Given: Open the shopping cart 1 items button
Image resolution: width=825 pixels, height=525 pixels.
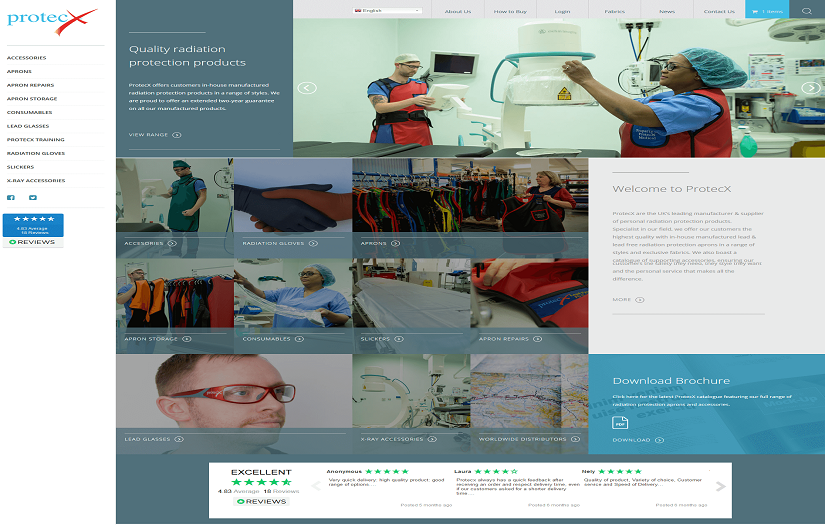Looking at the screenshot, I should (767, 9).
